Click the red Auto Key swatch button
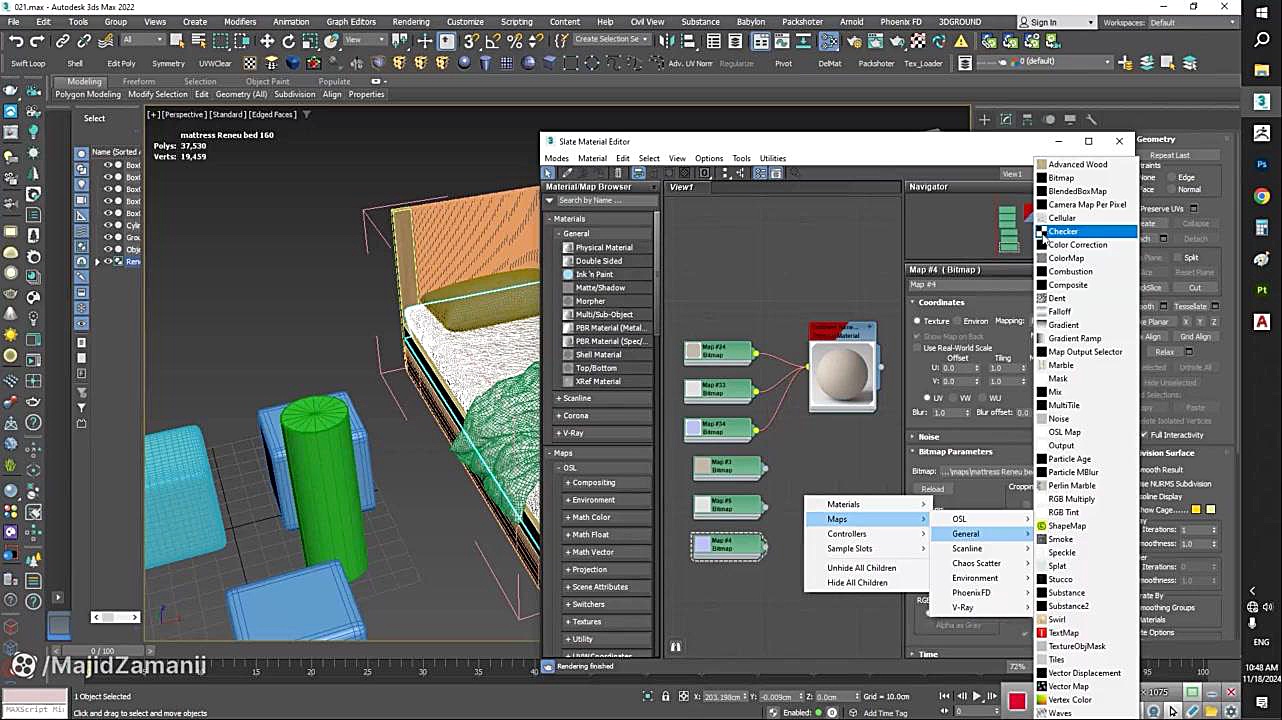Image resolution: width=1282 pixels, height=720 pixels. [x=1017, y=701]
